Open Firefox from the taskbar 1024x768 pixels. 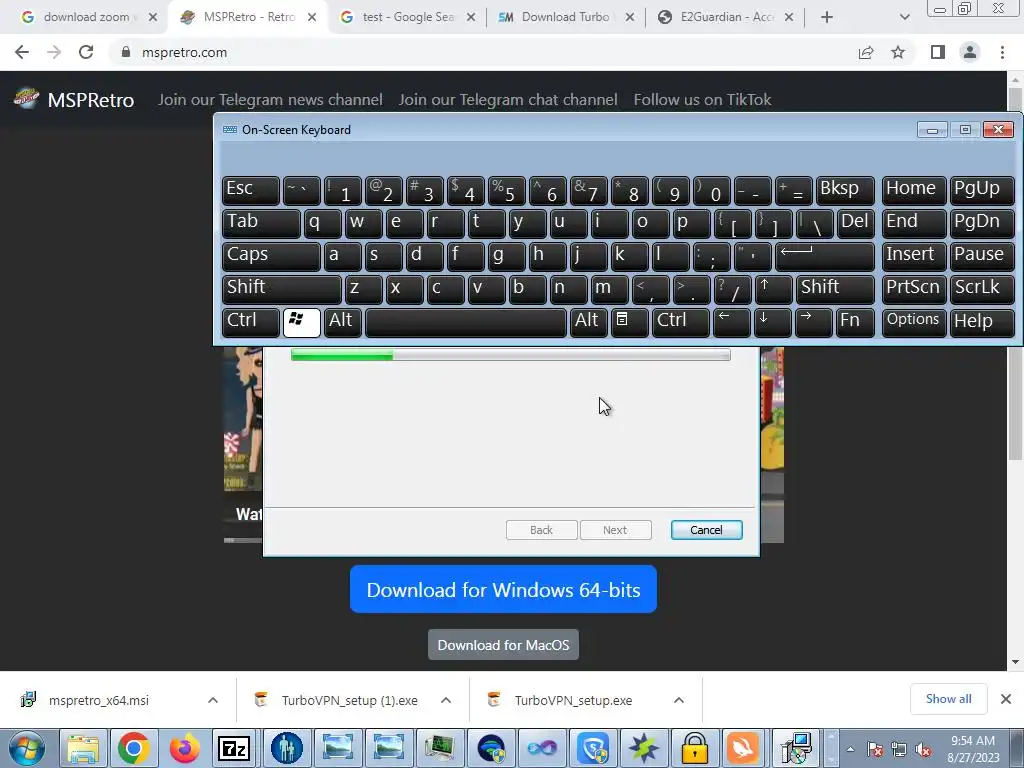[185, 748]
